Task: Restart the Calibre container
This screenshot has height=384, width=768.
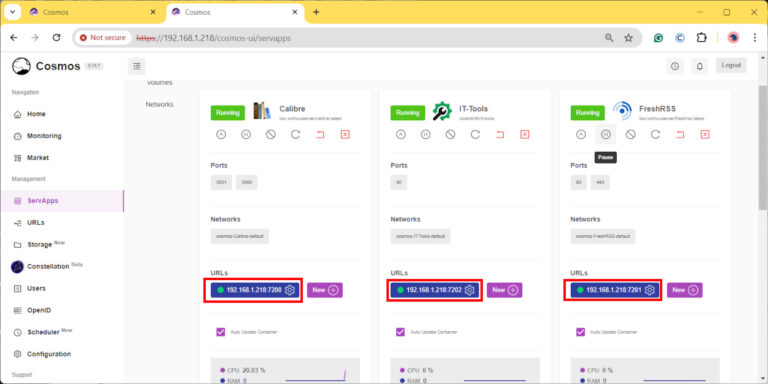Action: tap(295, 134)
